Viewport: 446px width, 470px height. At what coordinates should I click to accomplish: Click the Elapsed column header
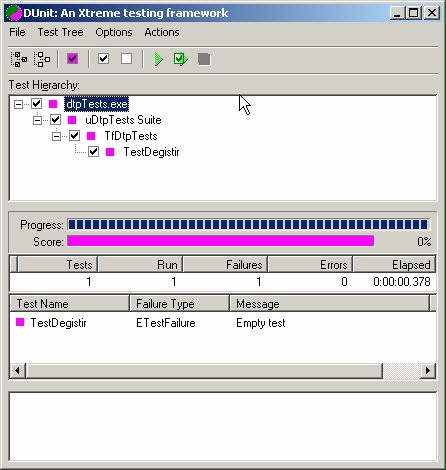pyautogui.click(x=394, y=265)
